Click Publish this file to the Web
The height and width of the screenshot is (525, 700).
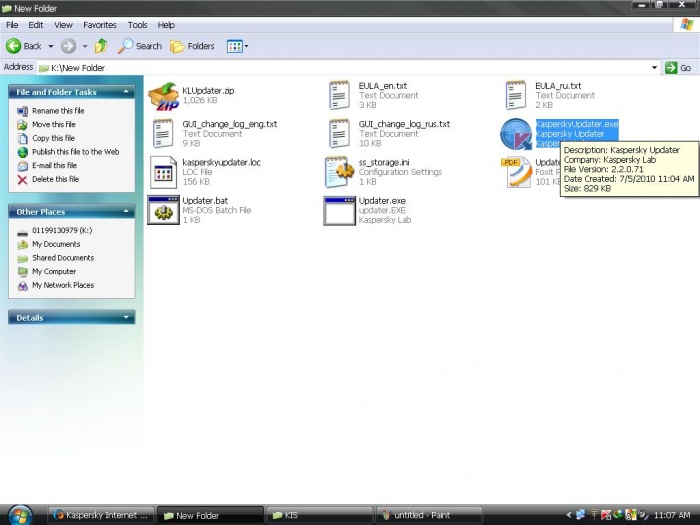75,152
